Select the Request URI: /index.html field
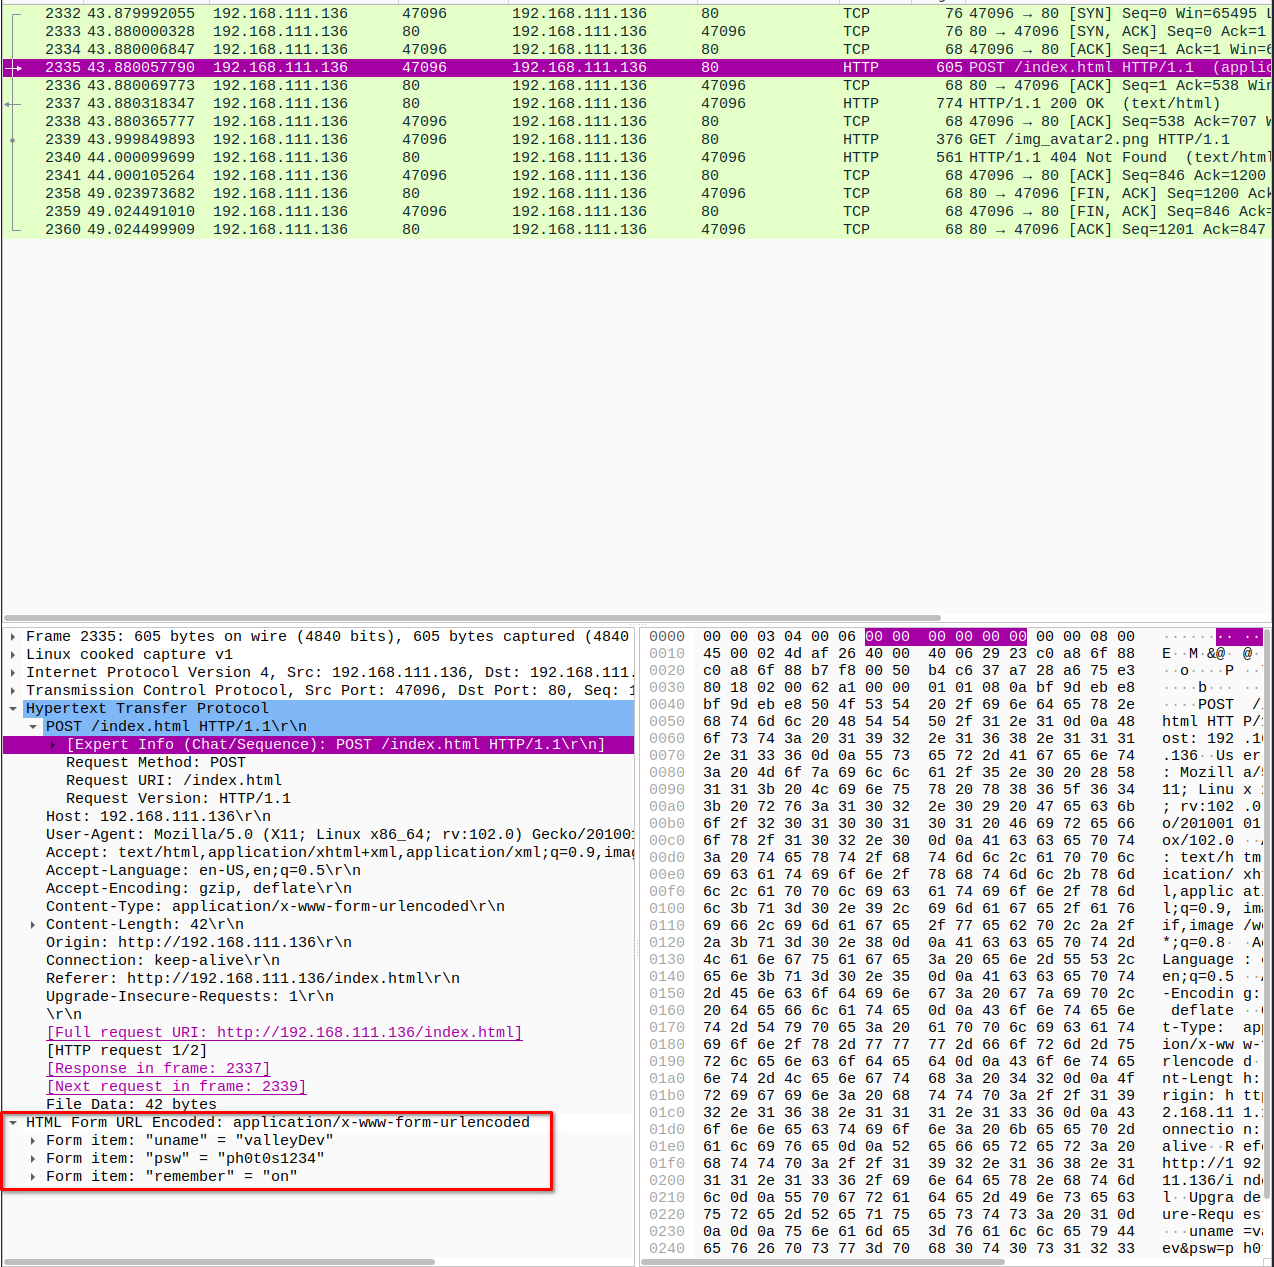The height and width of the screenshot is (1267, 1274). click(x=174, y=781)
